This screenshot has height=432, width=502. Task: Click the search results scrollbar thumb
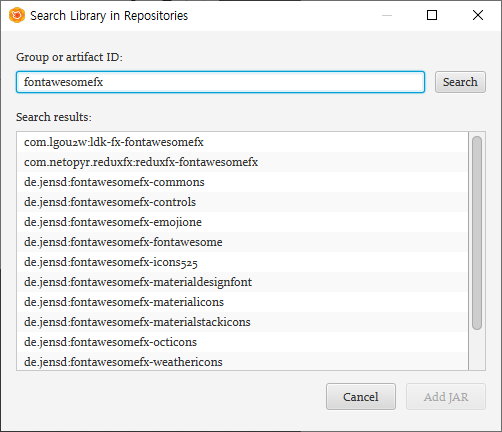tap(477, 233)
